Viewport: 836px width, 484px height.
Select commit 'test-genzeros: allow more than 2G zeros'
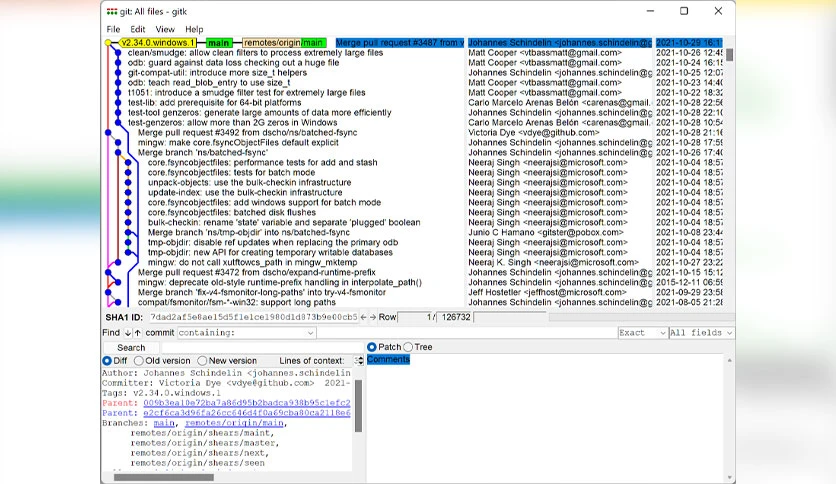[x=232, y=123]
